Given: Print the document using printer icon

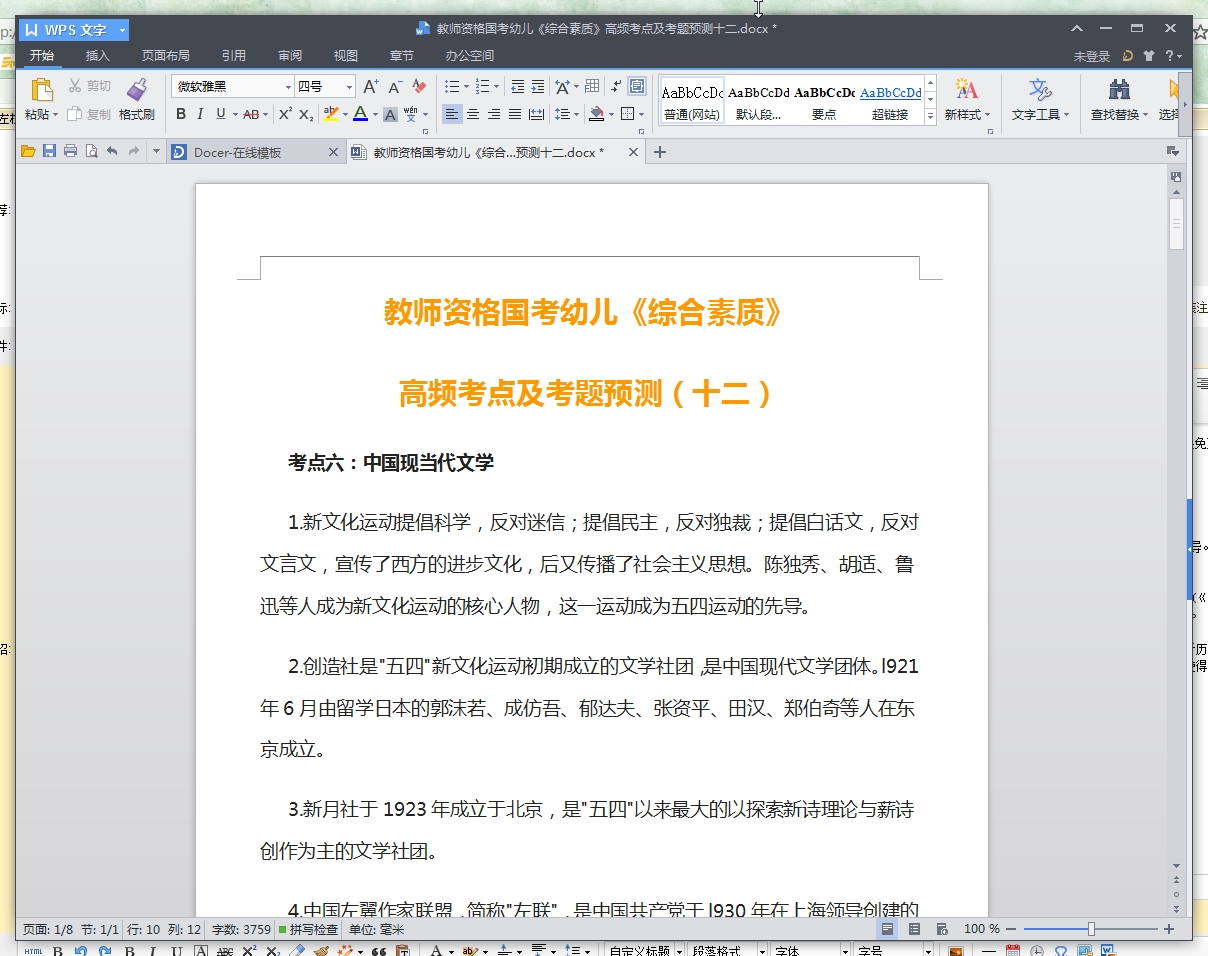Looking at the screenshot, I should pyautogui.click(x=70, y=152).
